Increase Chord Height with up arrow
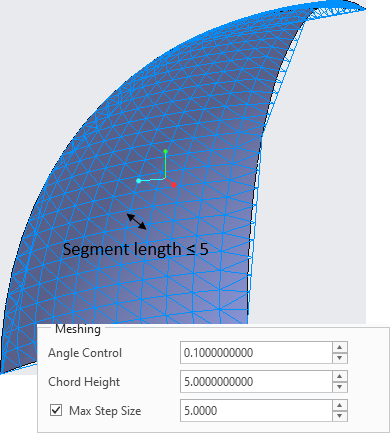 pos(340,376)
